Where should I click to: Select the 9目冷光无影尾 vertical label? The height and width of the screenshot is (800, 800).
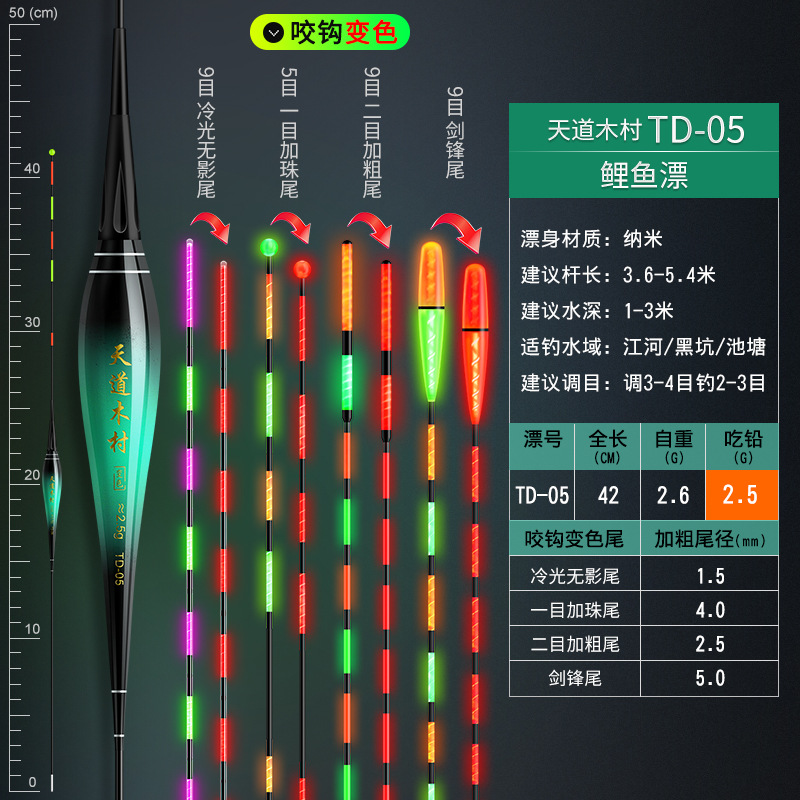click(206, 133)
